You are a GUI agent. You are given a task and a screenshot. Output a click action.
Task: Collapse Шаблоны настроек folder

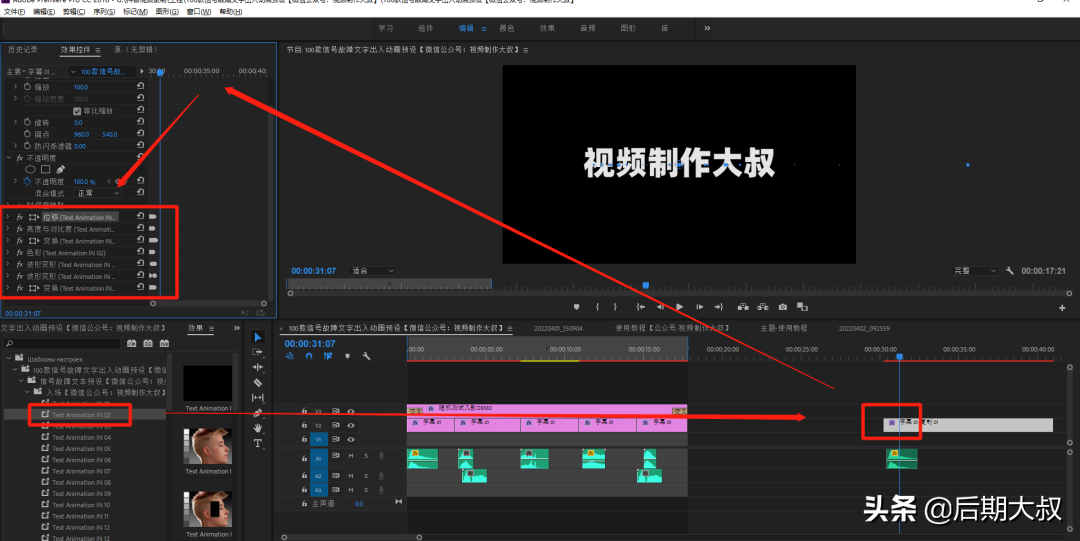[x=9, y=358]
